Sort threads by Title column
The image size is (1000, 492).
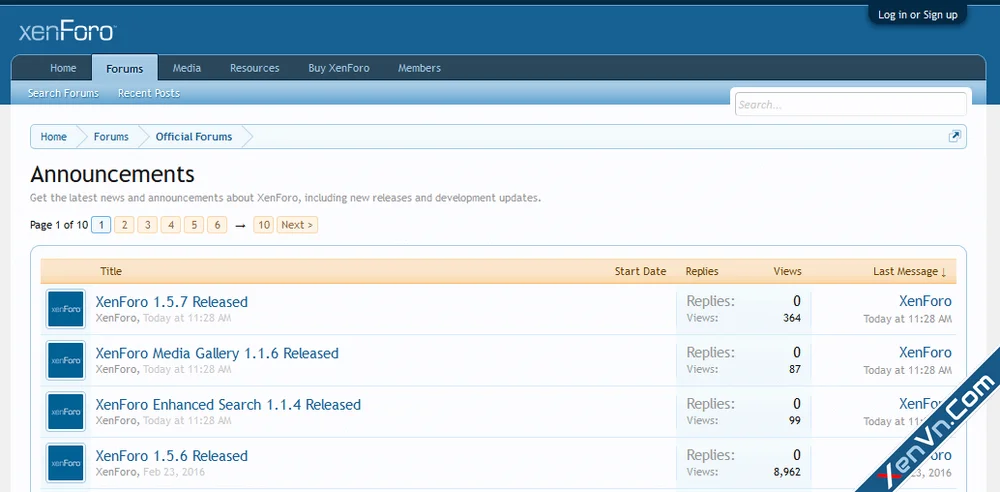pos(111,271)
